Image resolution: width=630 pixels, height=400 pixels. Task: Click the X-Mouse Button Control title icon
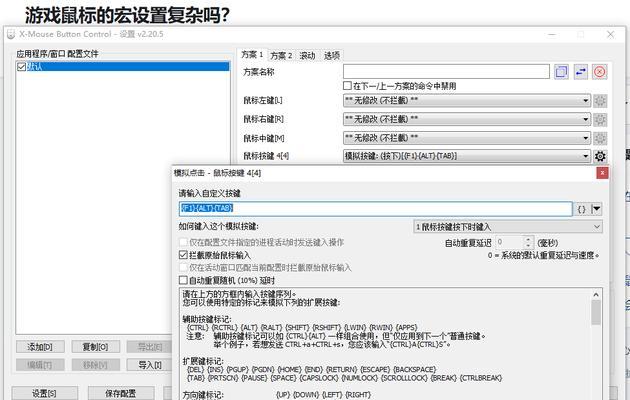click(x=11, y=34)
